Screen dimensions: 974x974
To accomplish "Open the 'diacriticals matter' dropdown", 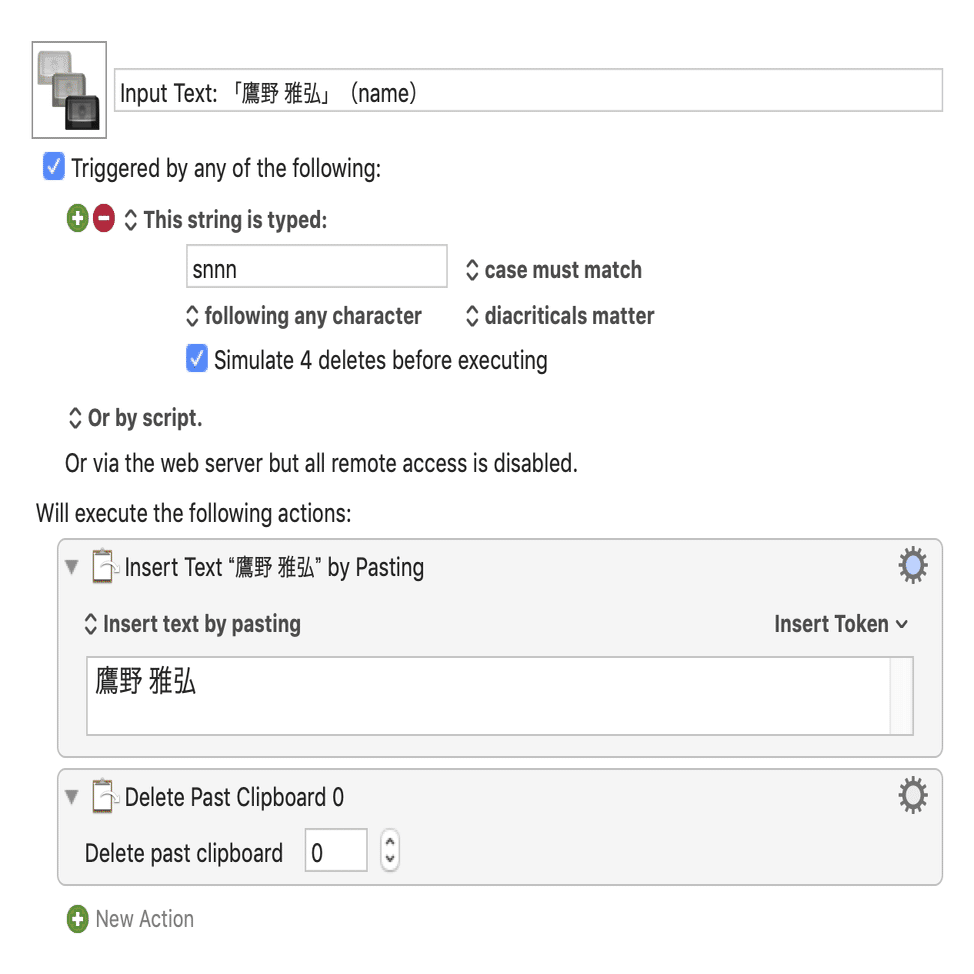I will point(559,316).
